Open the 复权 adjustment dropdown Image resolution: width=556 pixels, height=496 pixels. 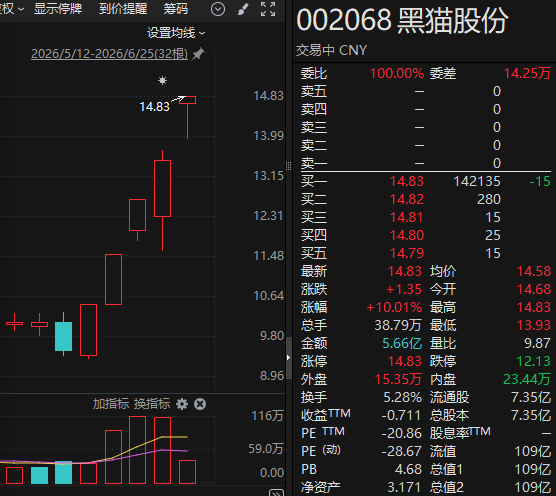[x=12, y=9]
